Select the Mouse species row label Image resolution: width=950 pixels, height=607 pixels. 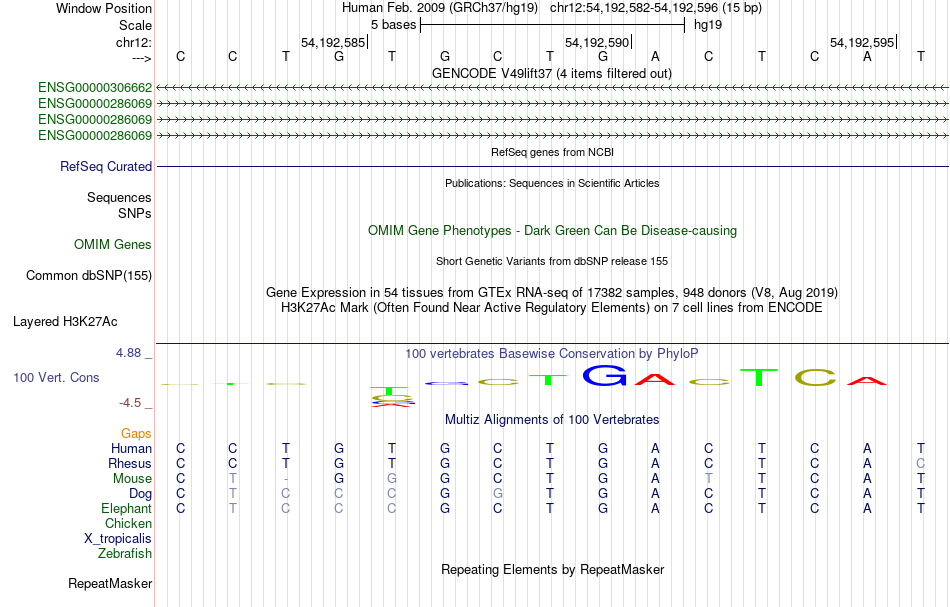tap(132, 479)
